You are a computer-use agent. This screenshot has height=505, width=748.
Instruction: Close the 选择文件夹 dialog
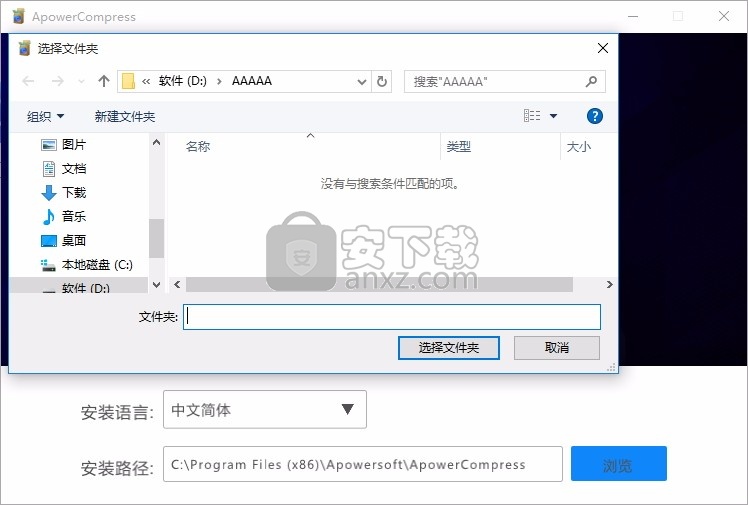(603, 48)
